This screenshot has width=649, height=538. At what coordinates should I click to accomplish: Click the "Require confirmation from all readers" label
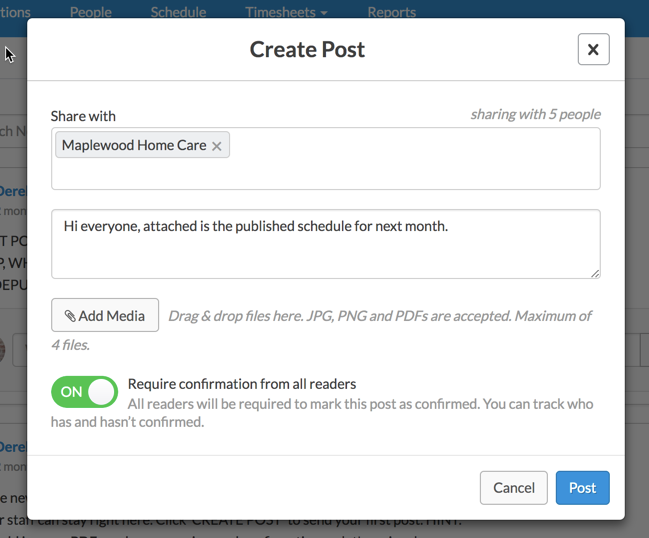coord(242,383)
